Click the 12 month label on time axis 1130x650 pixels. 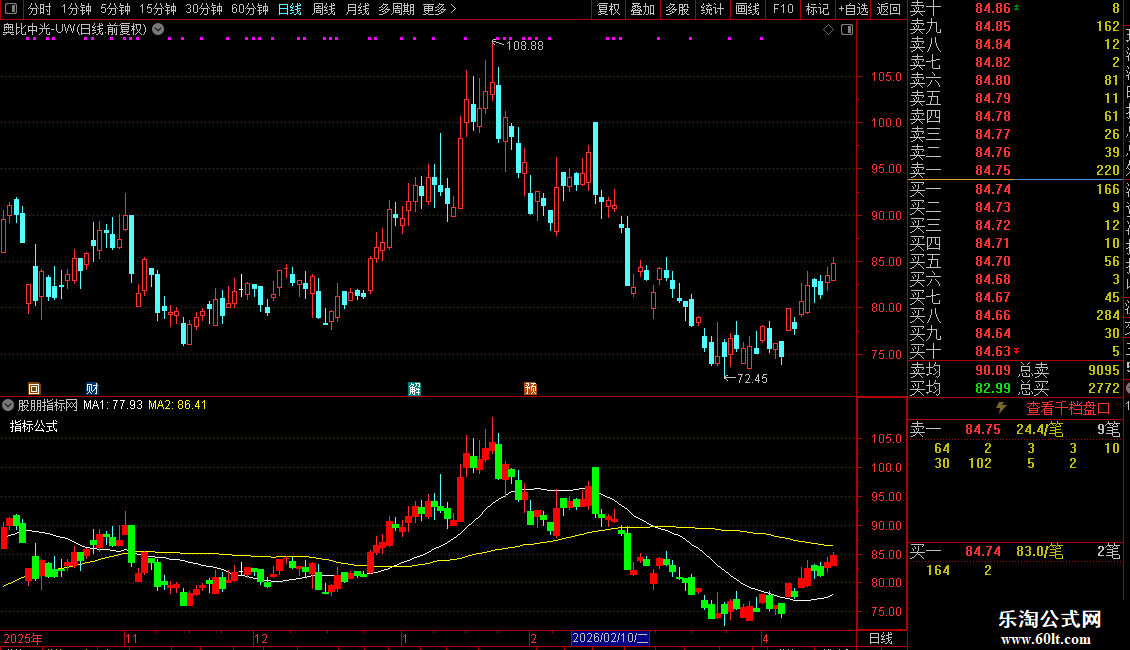click(261, 638)
